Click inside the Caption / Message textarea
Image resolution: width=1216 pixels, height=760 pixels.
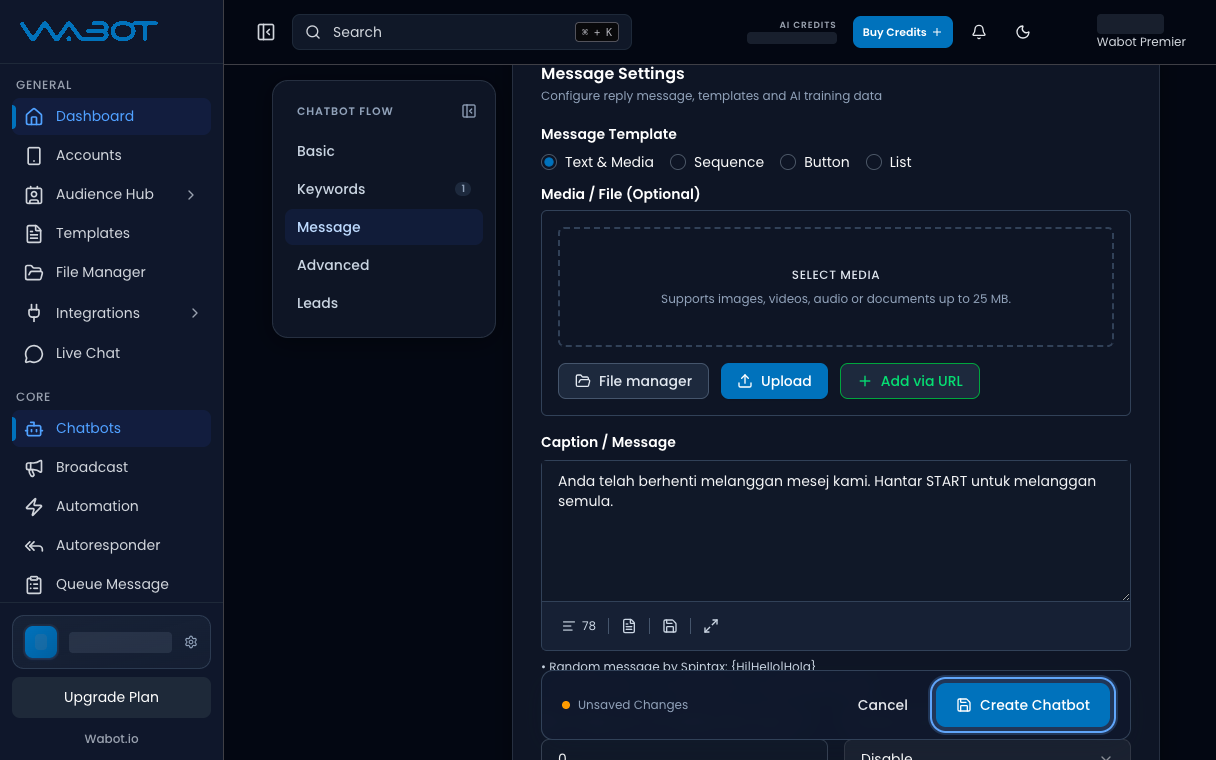[x=836, y=531]
